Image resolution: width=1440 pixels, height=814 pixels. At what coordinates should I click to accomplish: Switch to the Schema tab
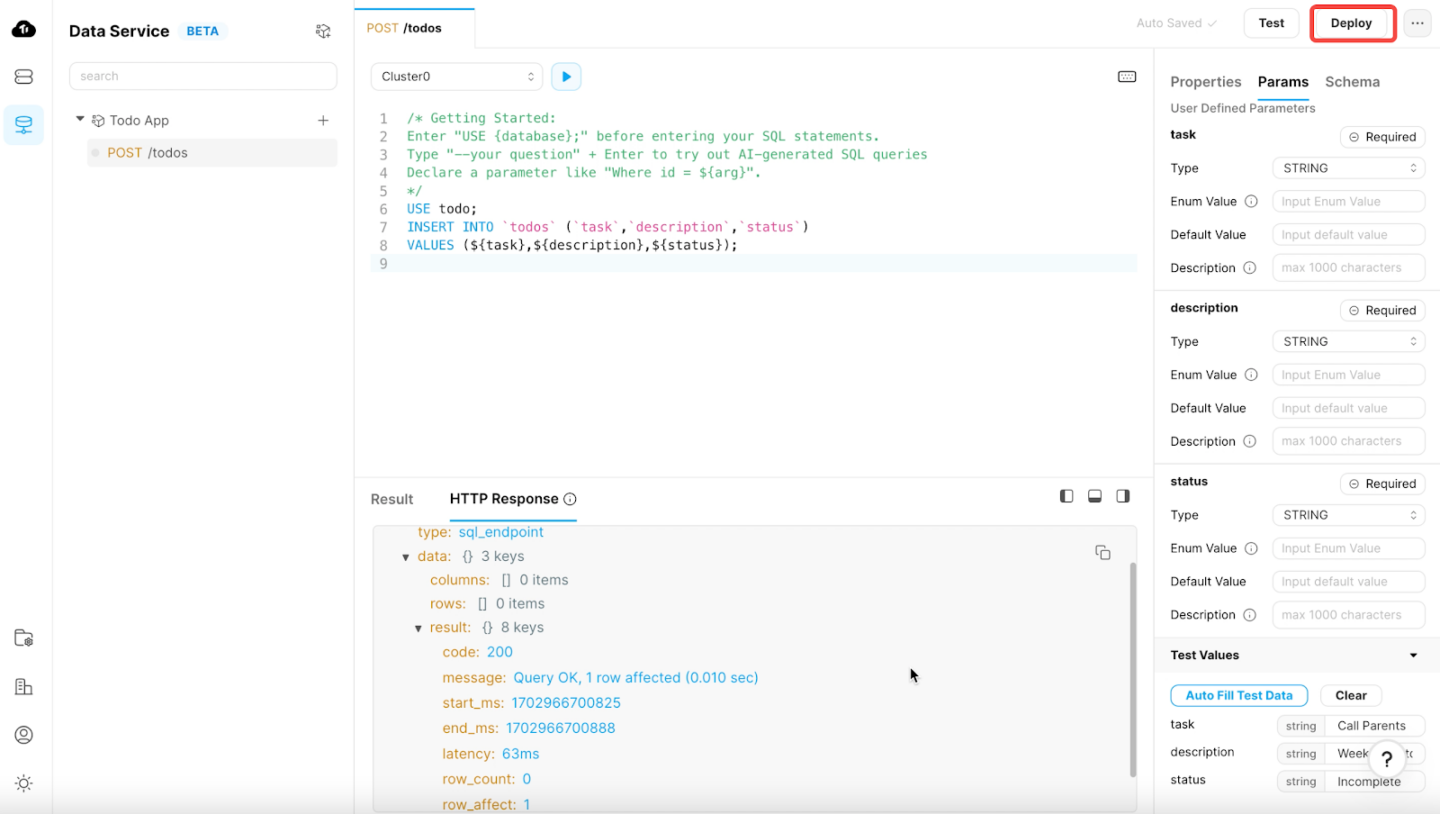(1352, 81)
